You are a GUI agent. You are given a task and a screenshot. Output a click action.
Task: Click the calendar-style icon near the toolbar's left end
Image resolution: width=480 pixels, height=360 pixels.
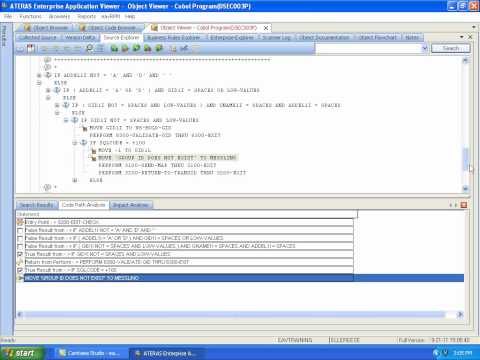coord(31,48)
